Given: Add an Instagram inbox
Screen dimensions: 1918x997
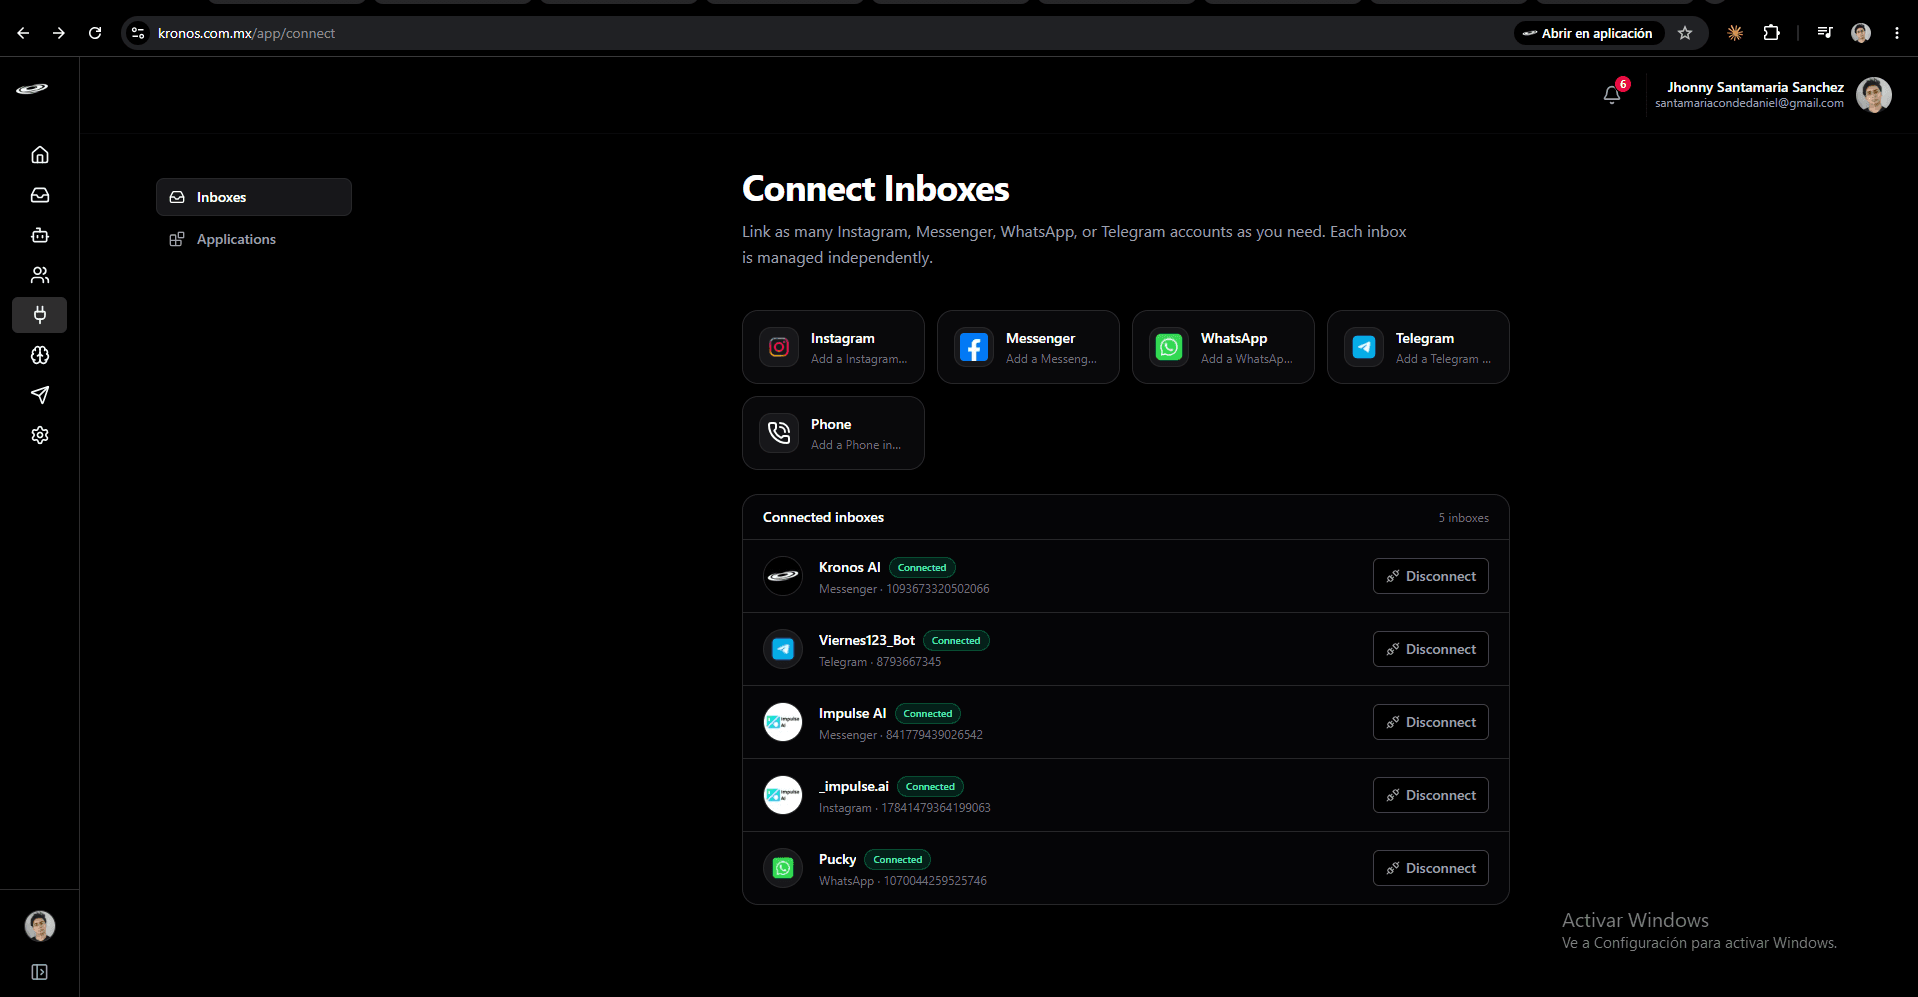Looking at the screenshot, I should click(x=833, y=347).
